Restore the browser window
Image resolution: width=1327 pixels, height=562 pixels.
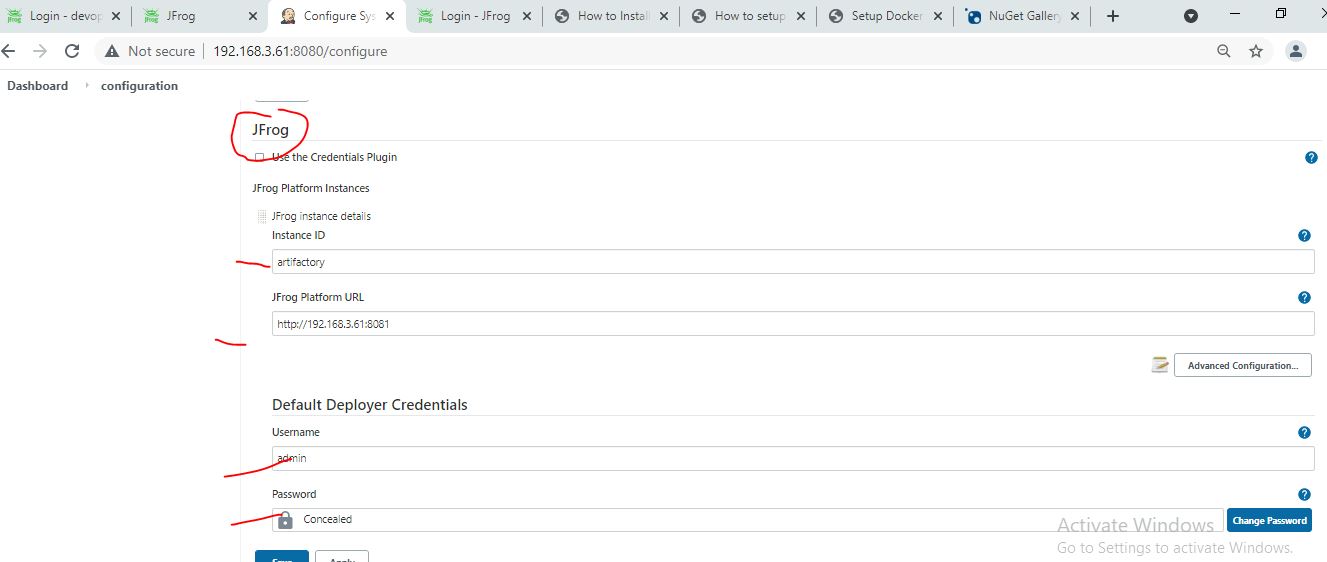1281,14
